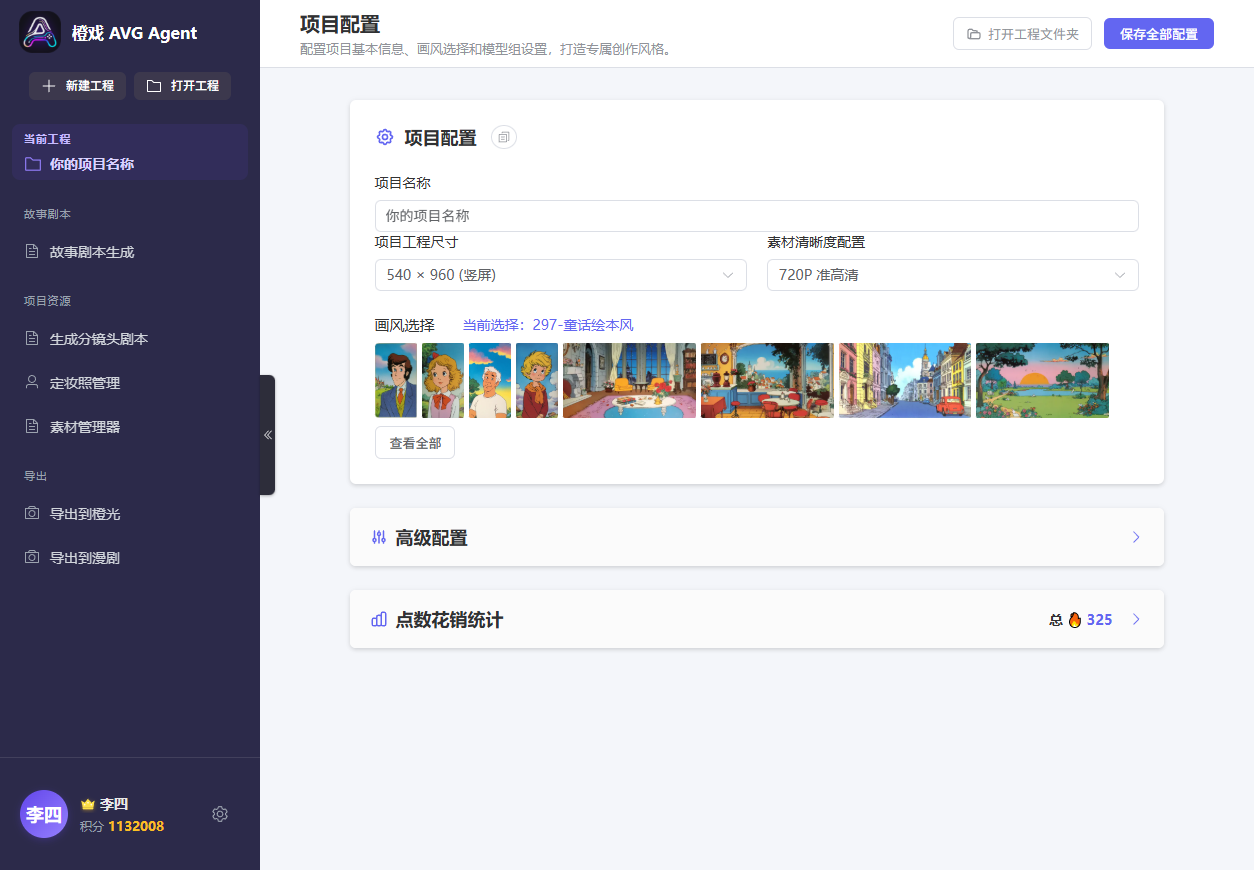Collapse the sidebar with the « toggle
This screenshot has width=1254, height=870.
click(x=268, y=435)
